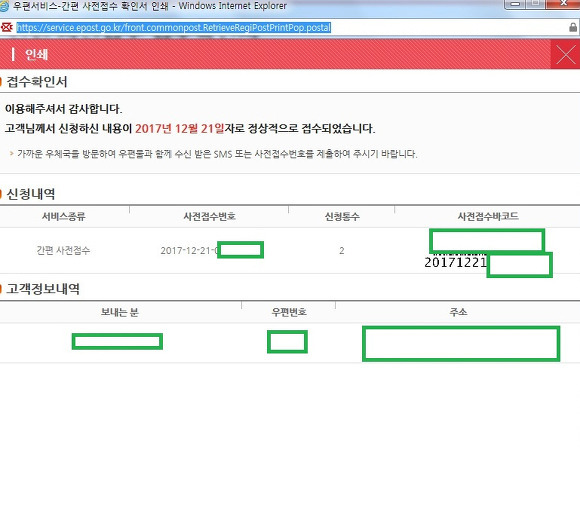Click the 서비스종류 column header
The image size is (580, 505).
point(64,216)
